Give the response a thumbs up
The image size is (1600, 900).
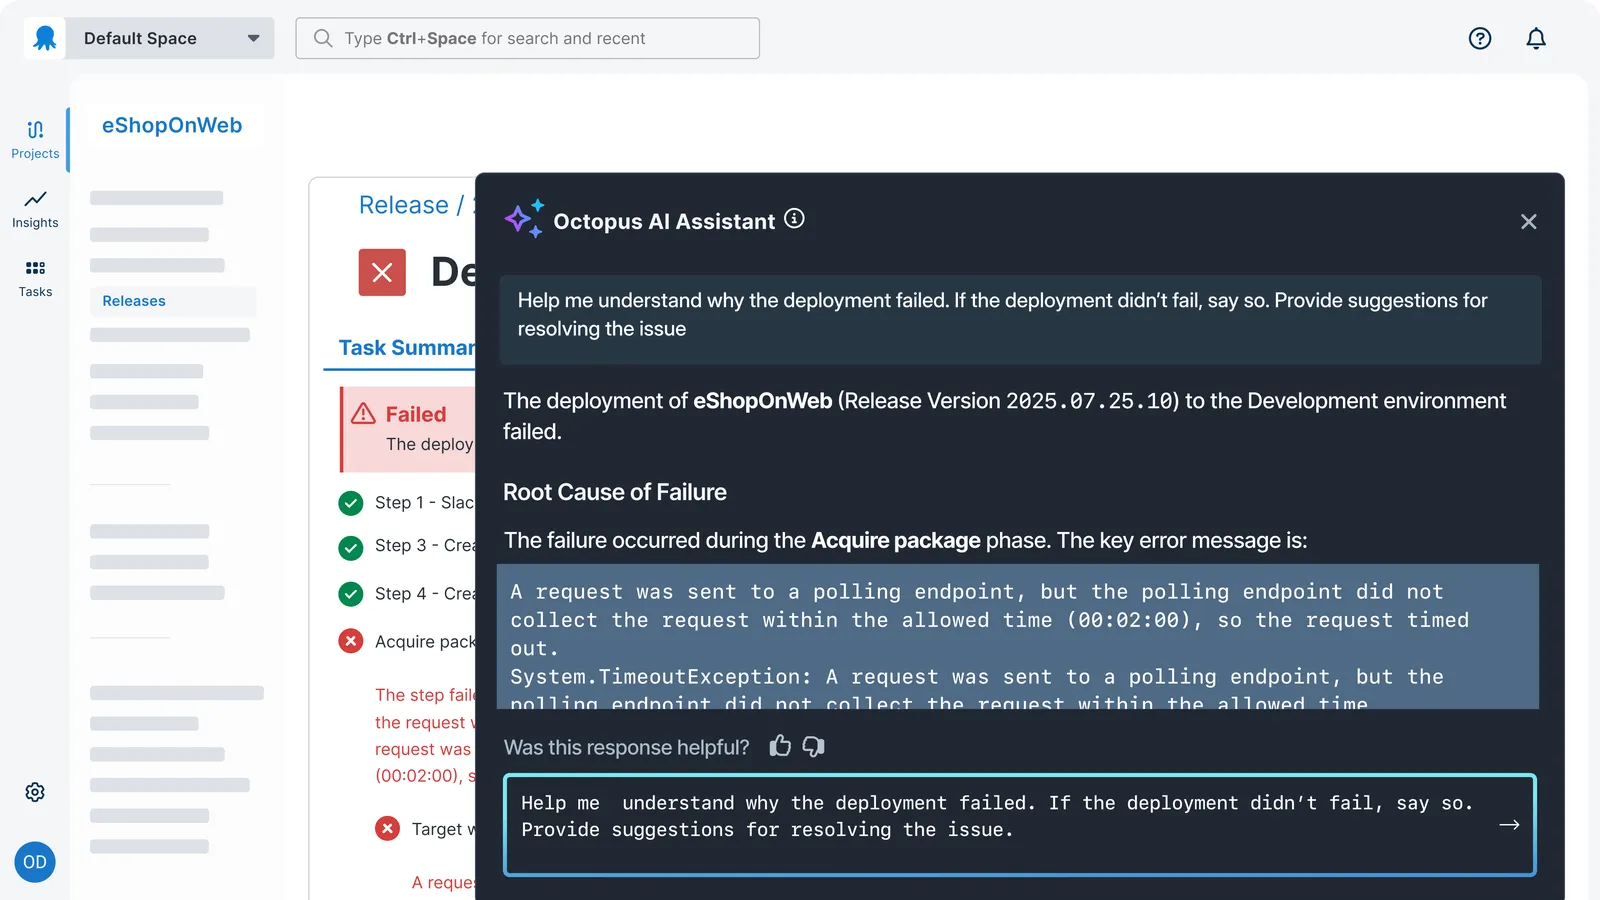(x=780, y=746)
